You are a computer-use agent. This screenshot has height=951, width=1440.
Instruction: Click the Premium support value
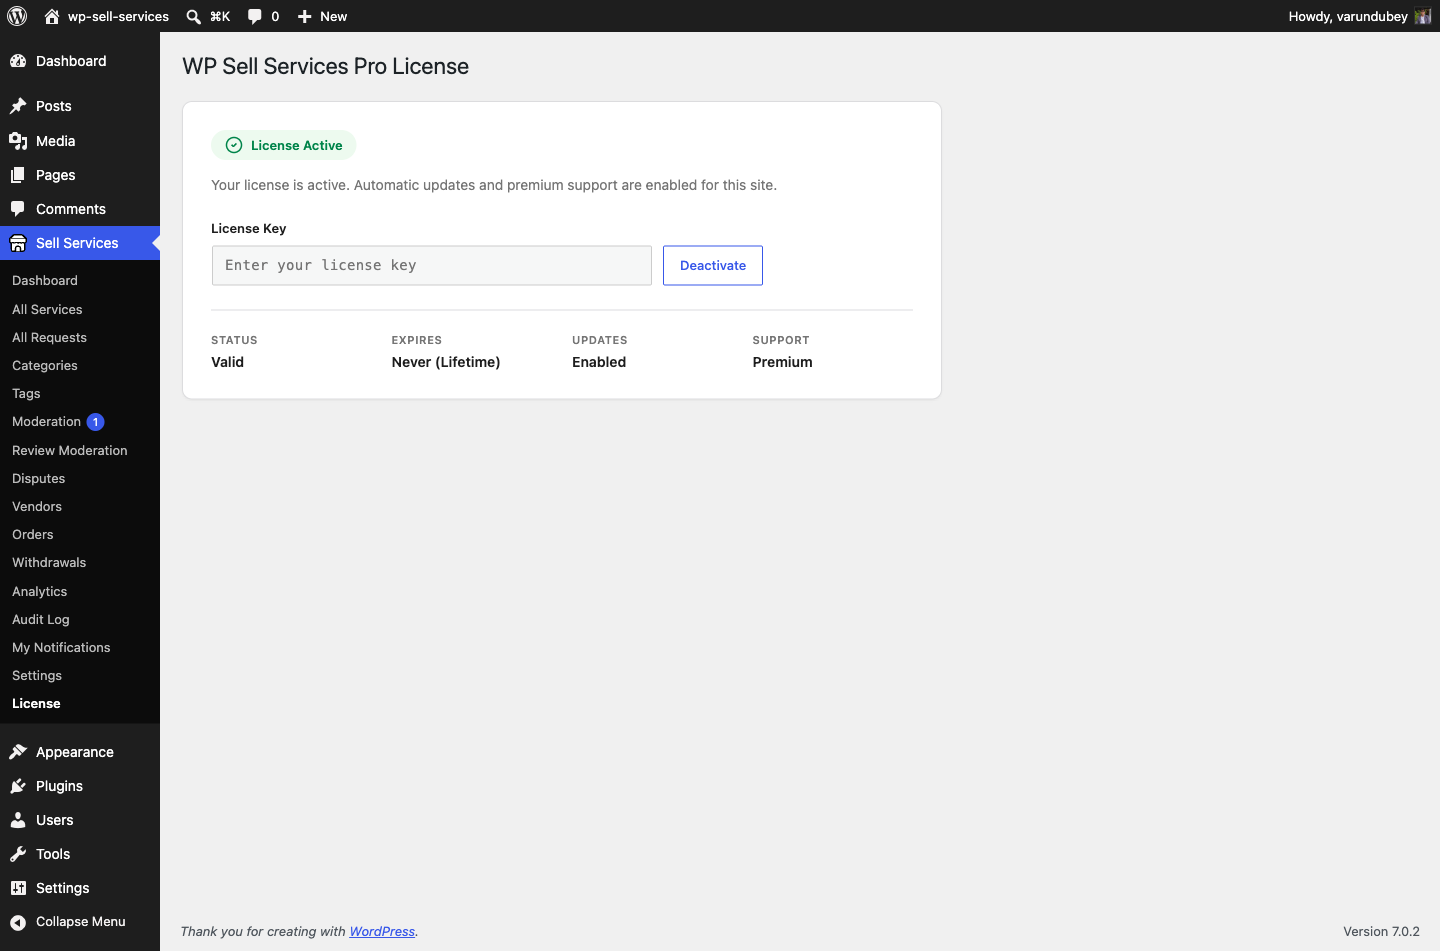[783, 362]
